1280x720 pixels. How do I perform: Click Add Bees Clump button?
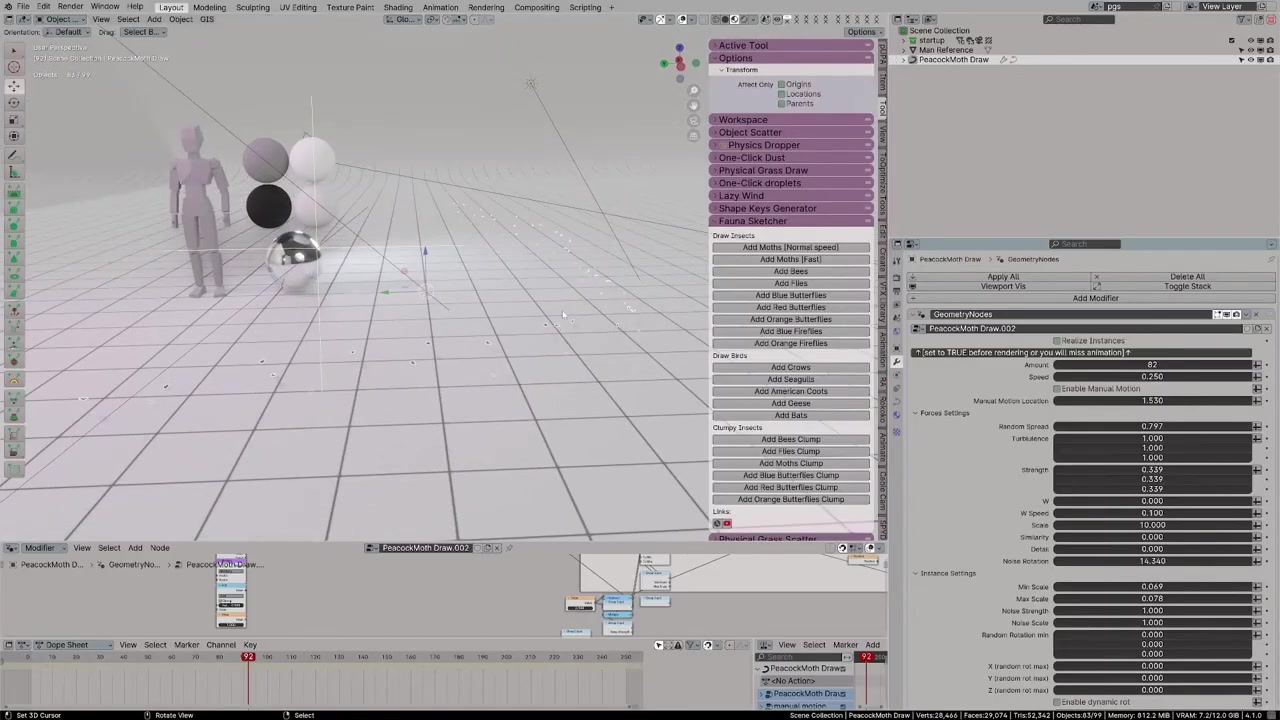coord(791,439)
